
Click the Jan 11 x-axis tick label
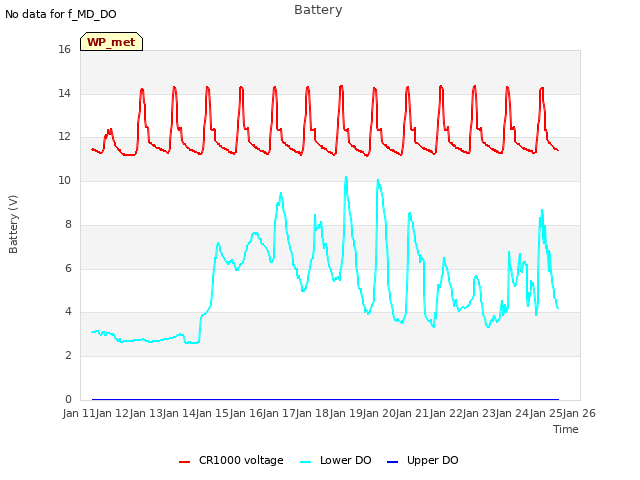click(79, 413)
